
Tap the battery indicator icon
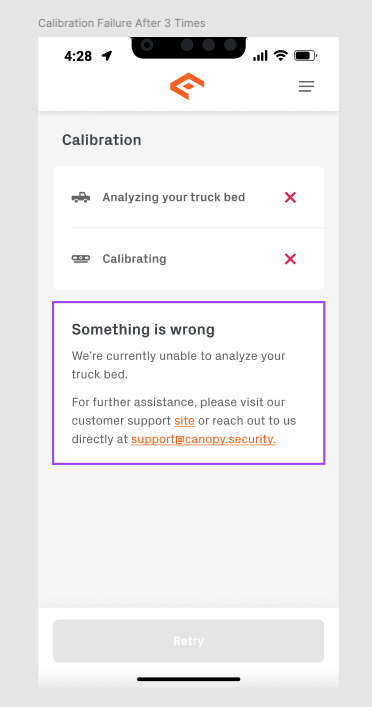(305, 56)
